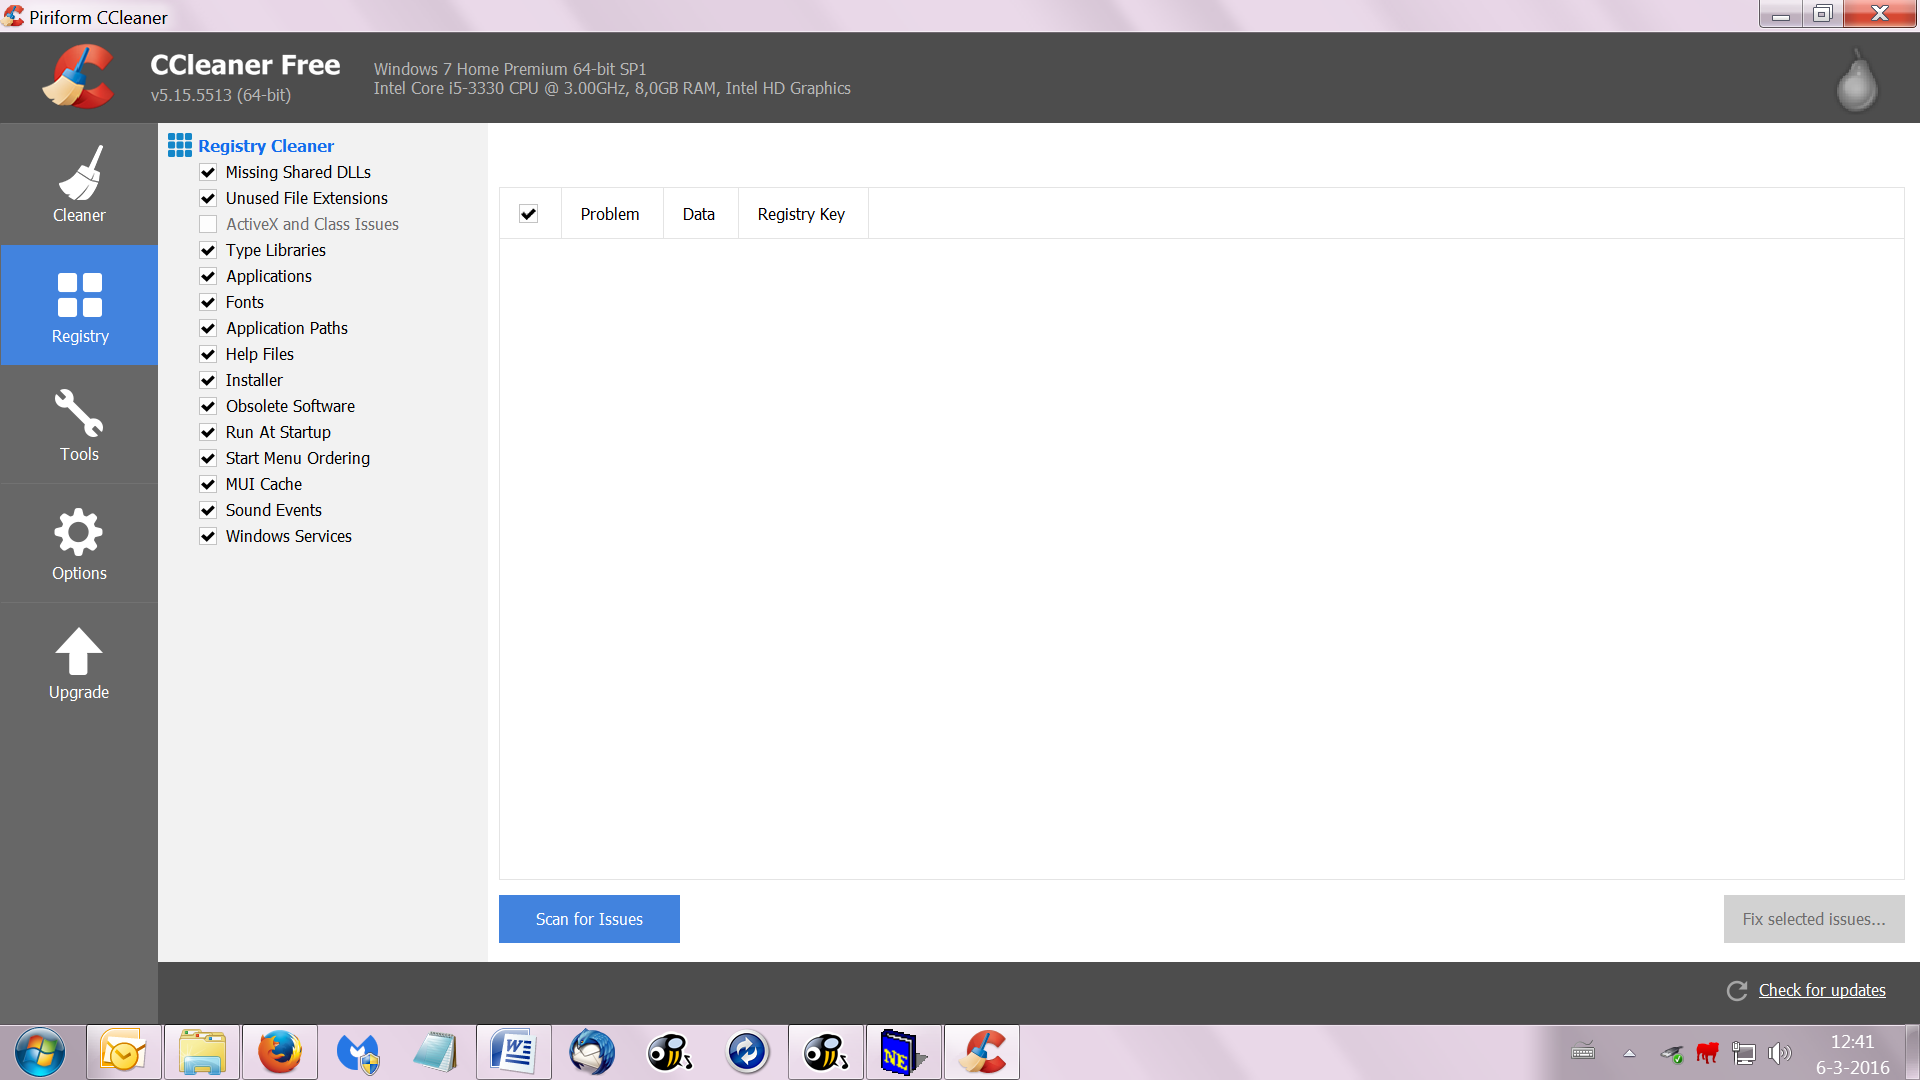Sort results by Problem column

tap(611, 214)
